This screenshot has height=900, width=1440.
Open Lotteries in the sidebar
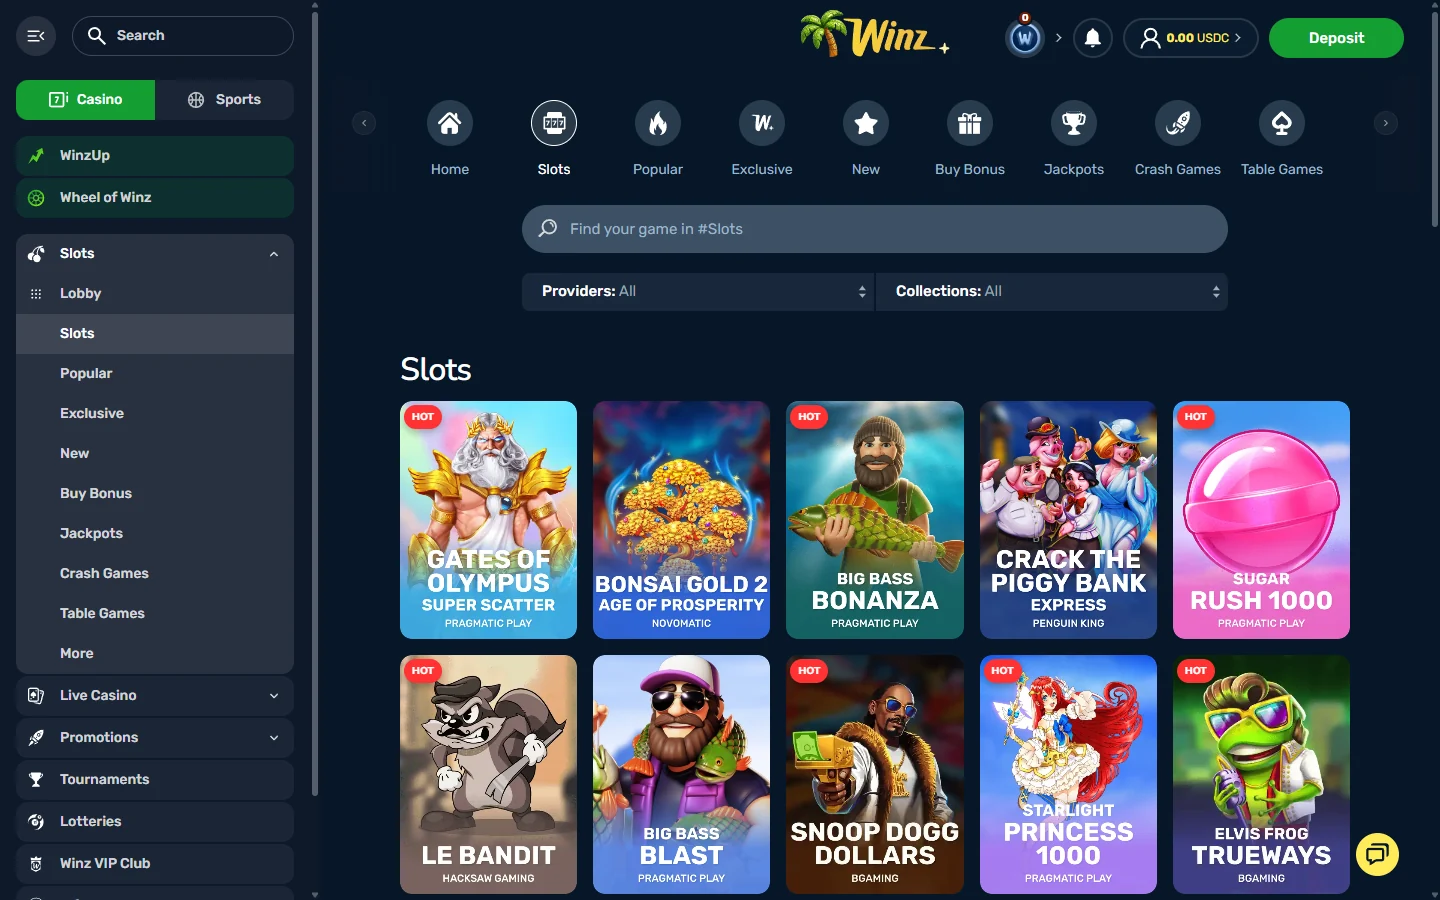click(x=155, y=822)
